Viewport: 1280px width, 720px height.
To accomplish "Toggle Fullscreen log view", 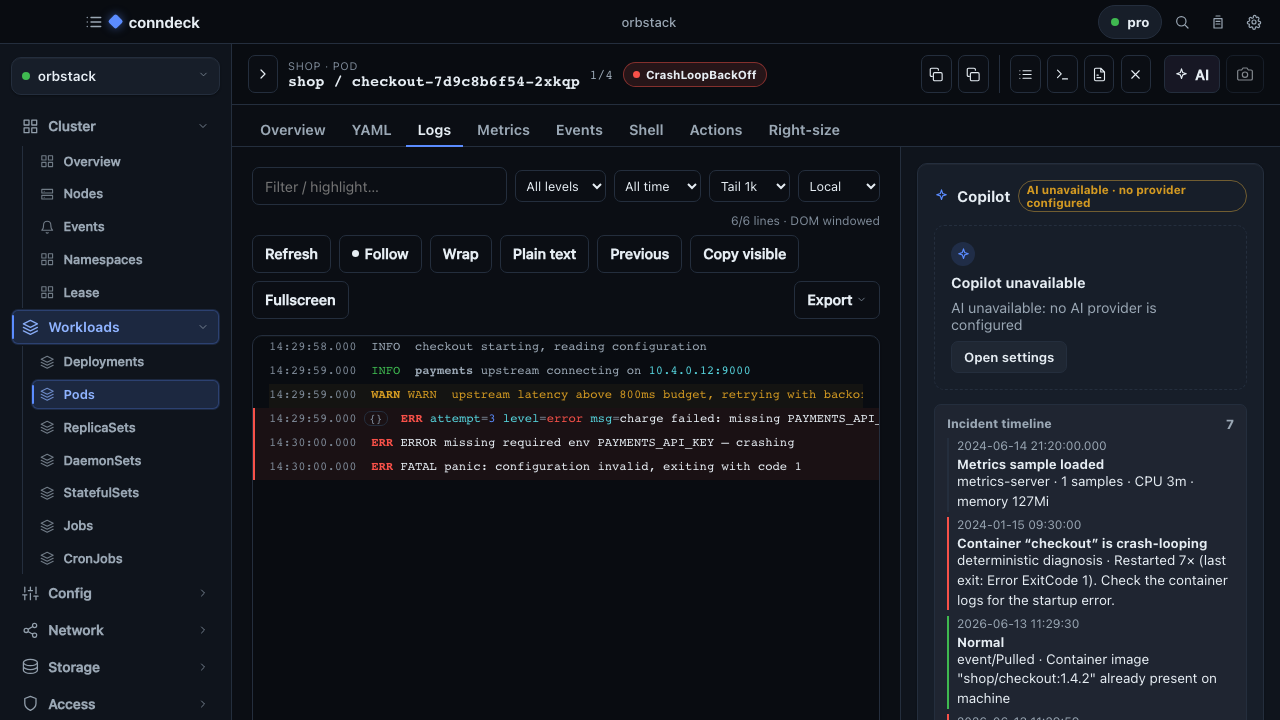I will coord(300,300).
